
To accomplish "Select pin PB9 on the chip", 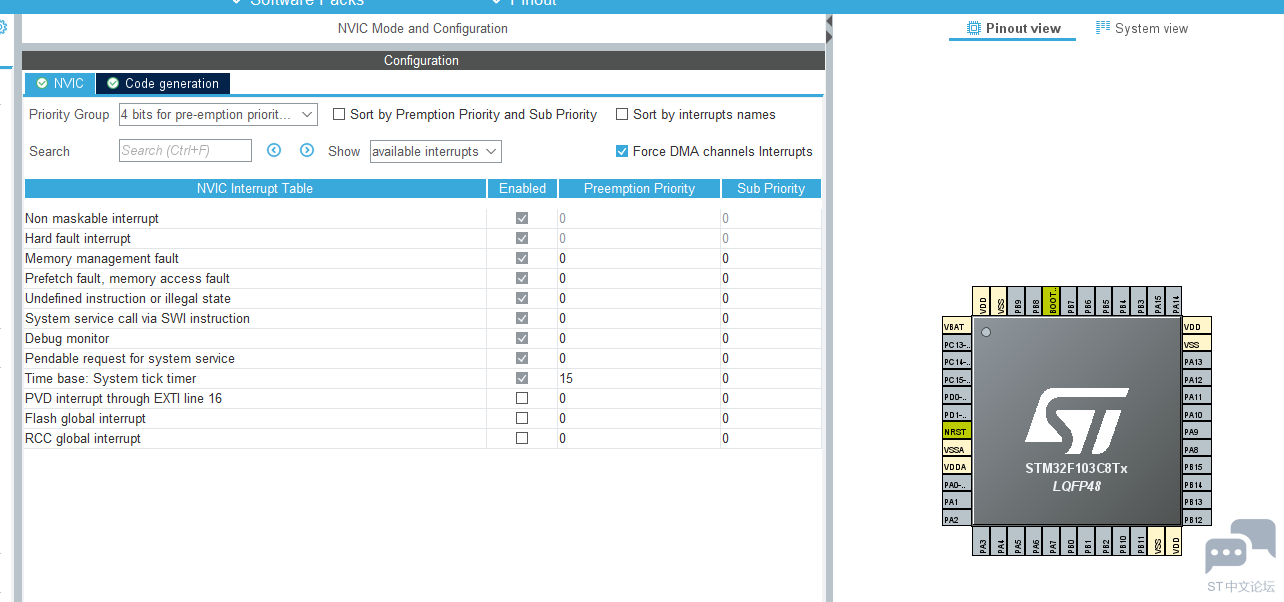I will coord(1018,301).
